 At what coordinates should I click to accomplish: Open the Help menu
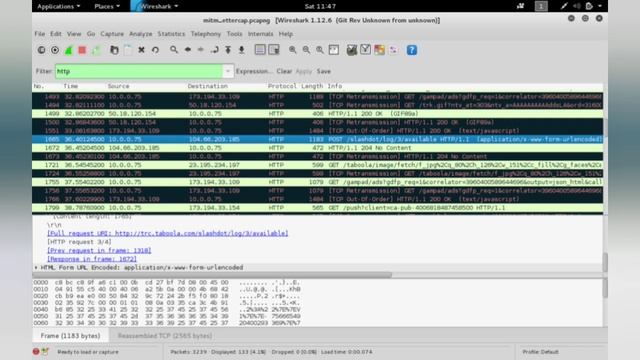pyautogui.click(x=285, y=34)
